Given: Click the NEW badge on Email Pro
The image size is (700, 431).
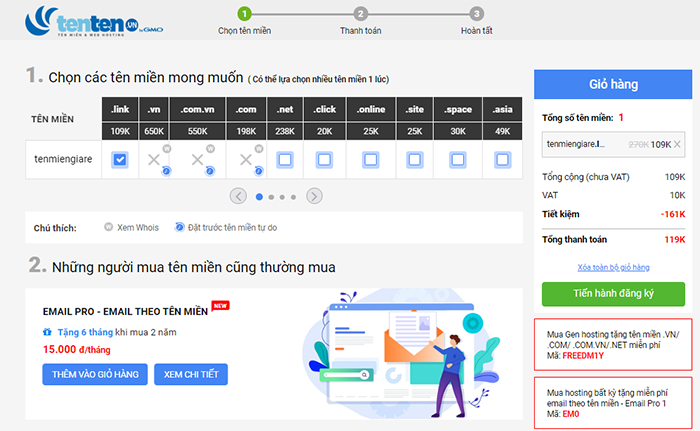Looking at the screenshot, I should pos(221,306).
